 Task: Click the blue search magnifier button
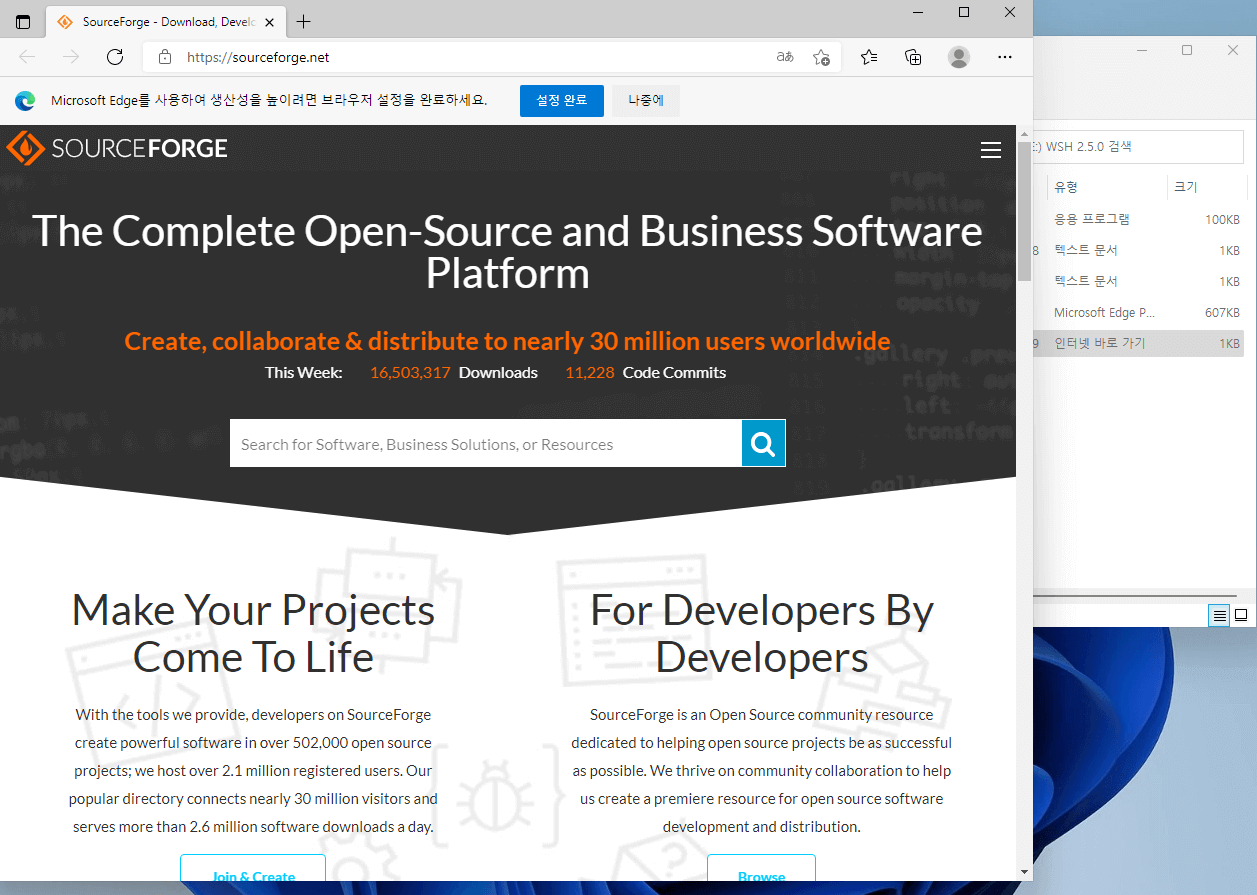point(763,443)
